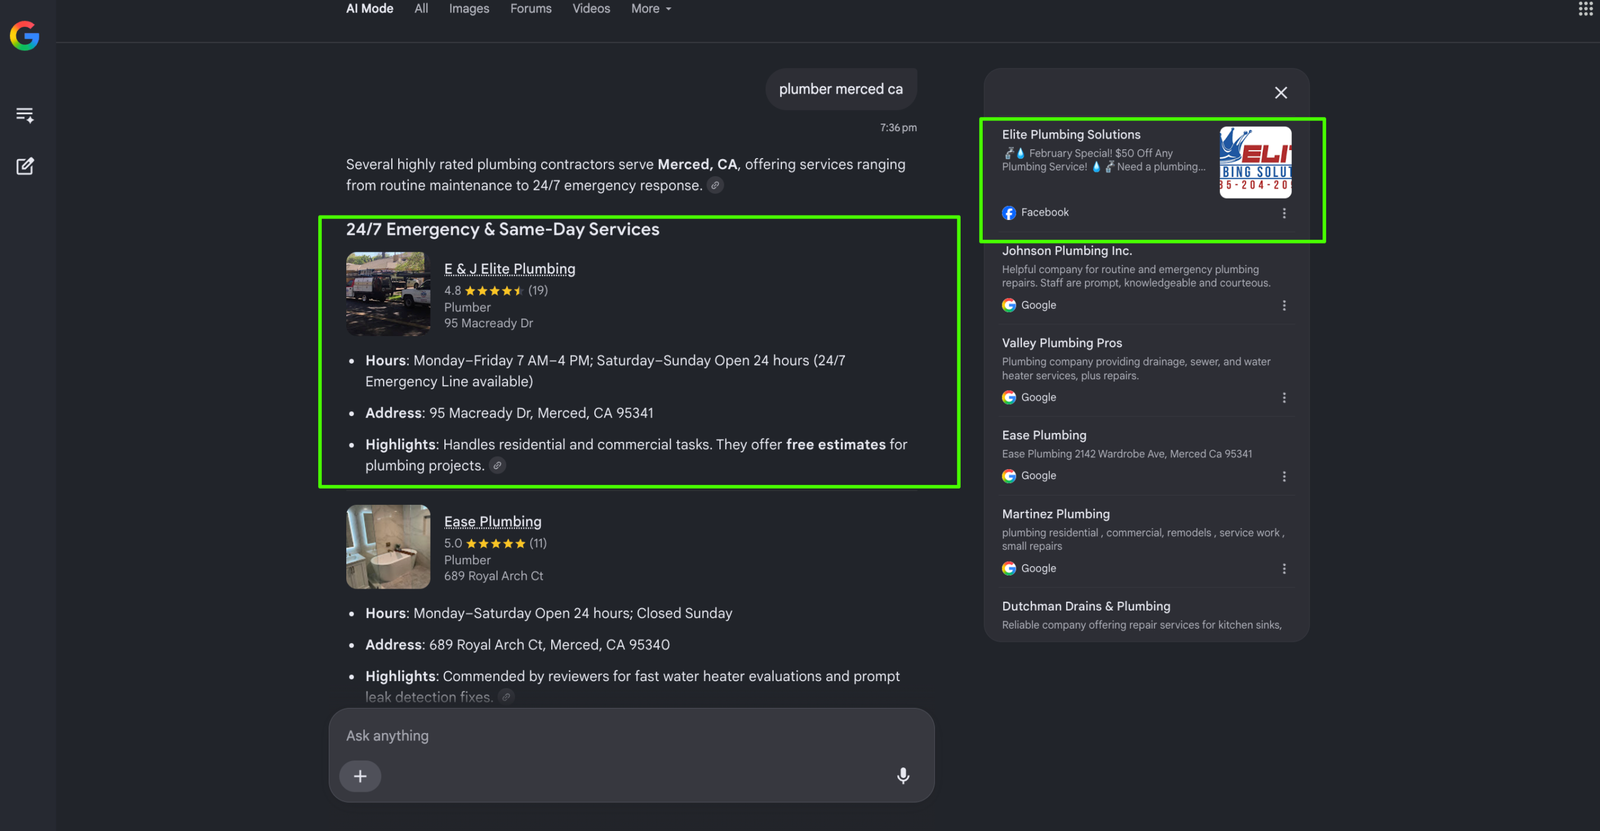The width and height of the screenshot is (1600, 831).
Task: Click the Google logo icon
Action: tap(25, 36)
